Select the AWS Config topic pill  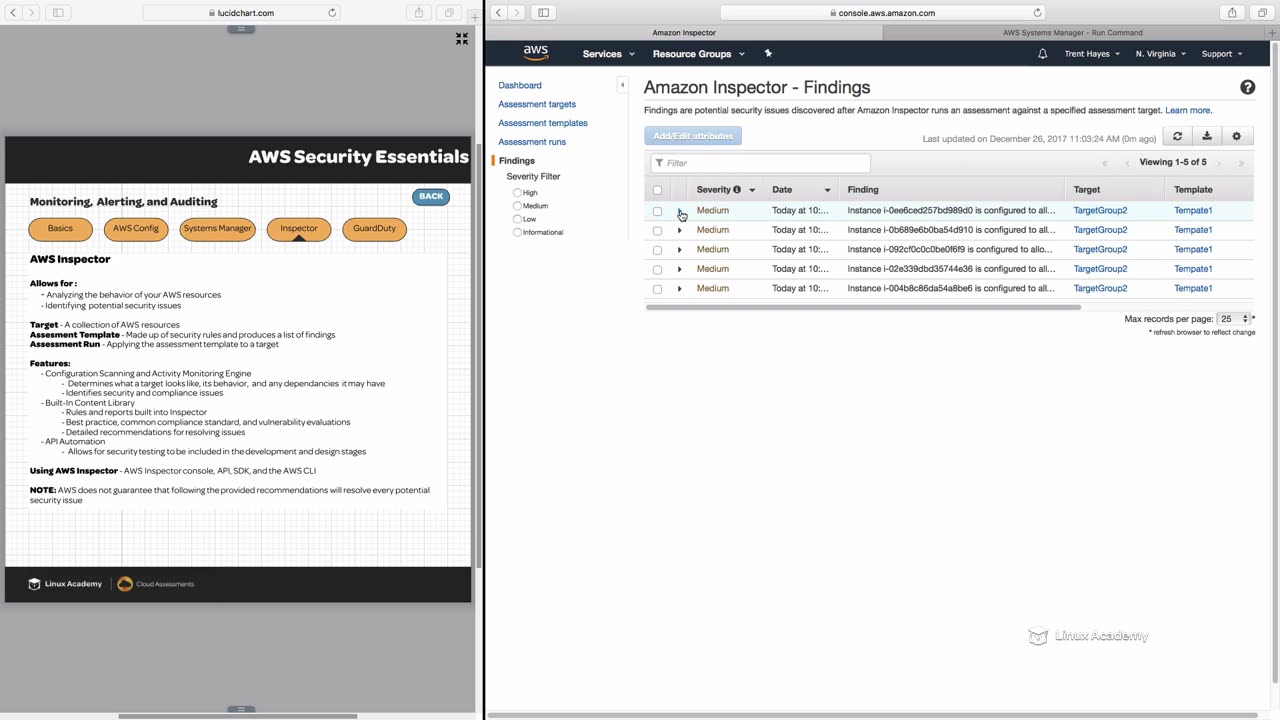click(x=136, y=229)
